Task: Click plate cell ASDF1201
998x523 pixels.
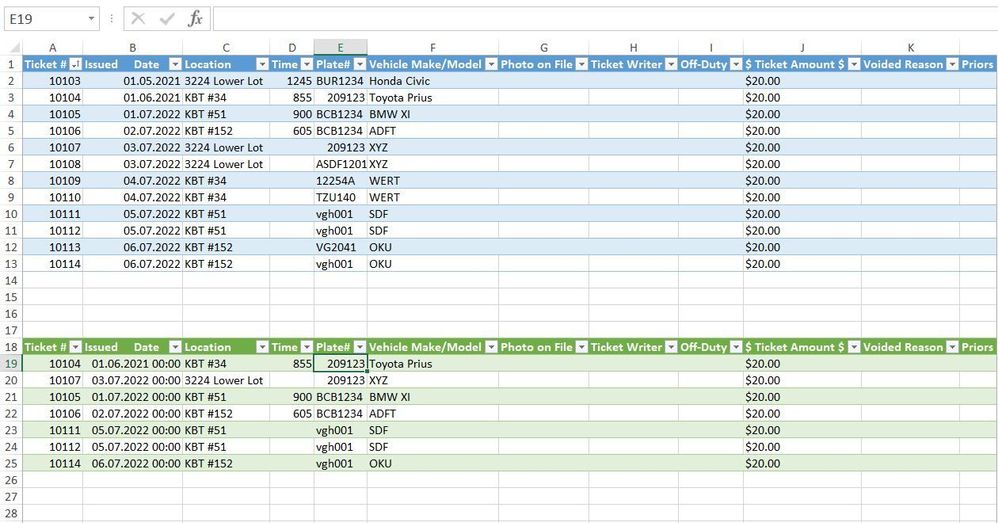Action: (x=341, y=164)
